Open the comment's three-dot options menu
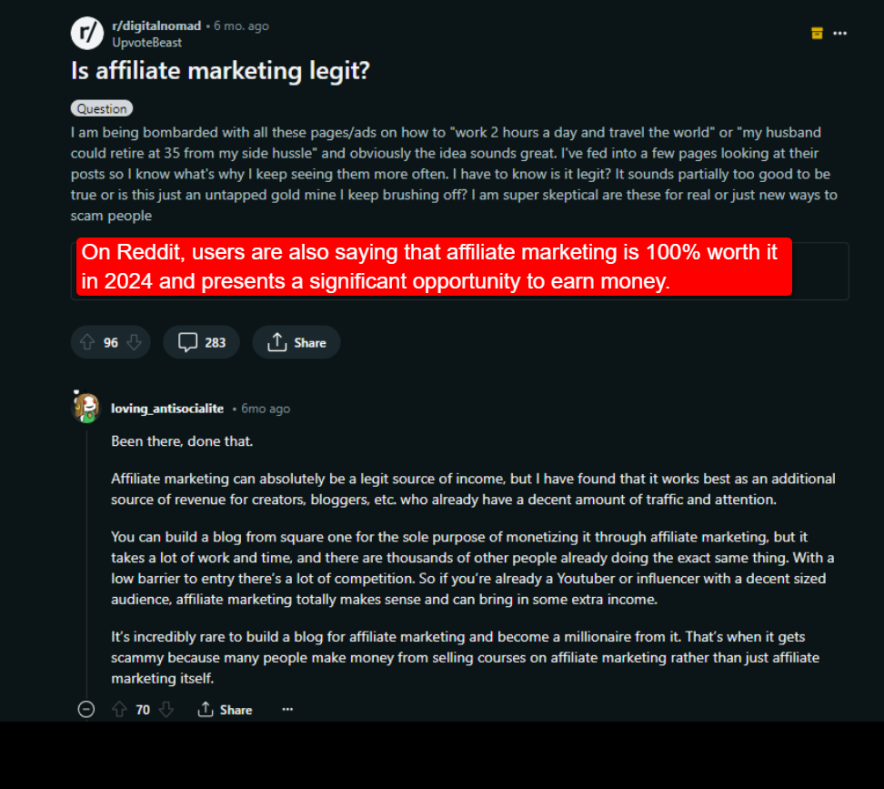The image size is (884, 789). 287,709
